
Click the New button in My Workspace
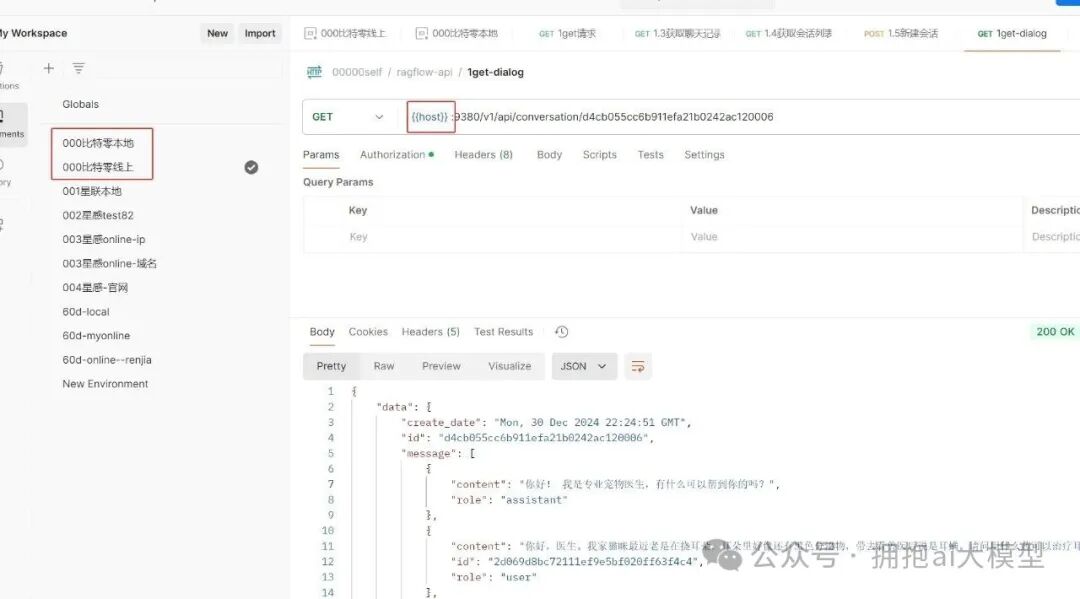coord(217,32)
